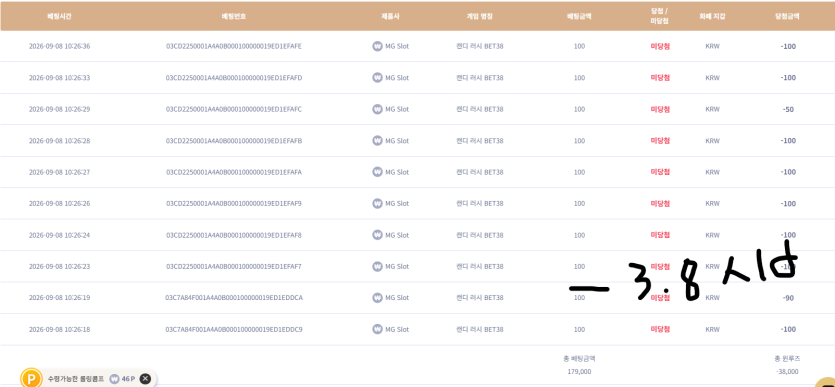Click the 베팅번호 column header

coord(234,16)
